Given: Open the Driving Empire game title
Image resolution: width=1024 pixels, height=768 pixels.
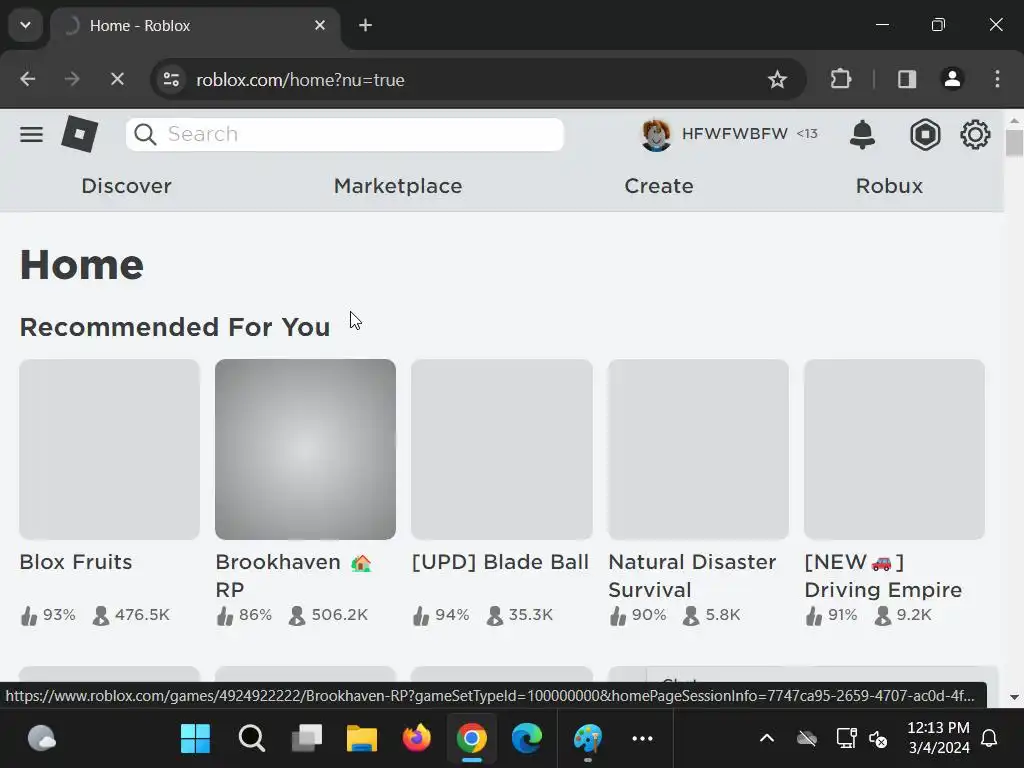Looking at the screenshot, I should click(883, 575).
